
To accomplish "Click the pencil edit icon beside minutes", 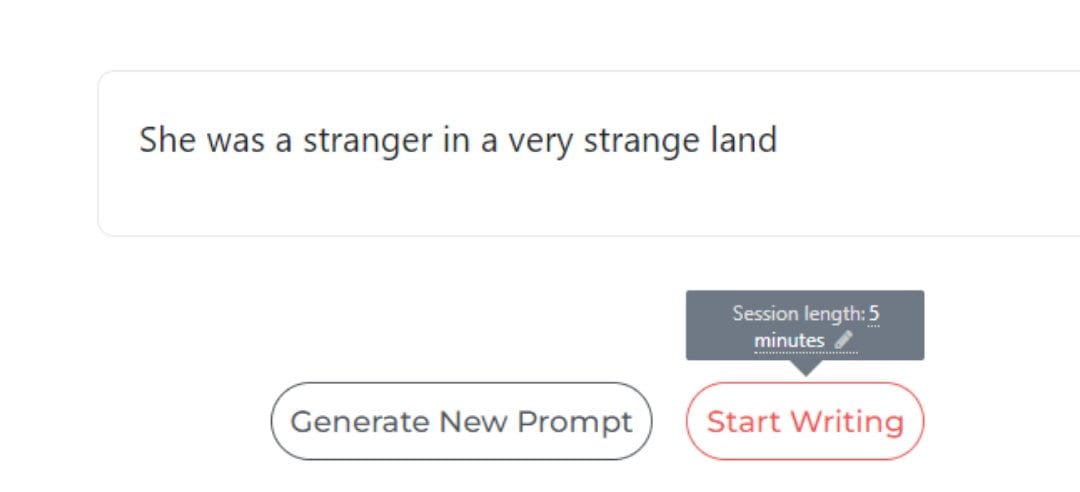I will 843,340.
